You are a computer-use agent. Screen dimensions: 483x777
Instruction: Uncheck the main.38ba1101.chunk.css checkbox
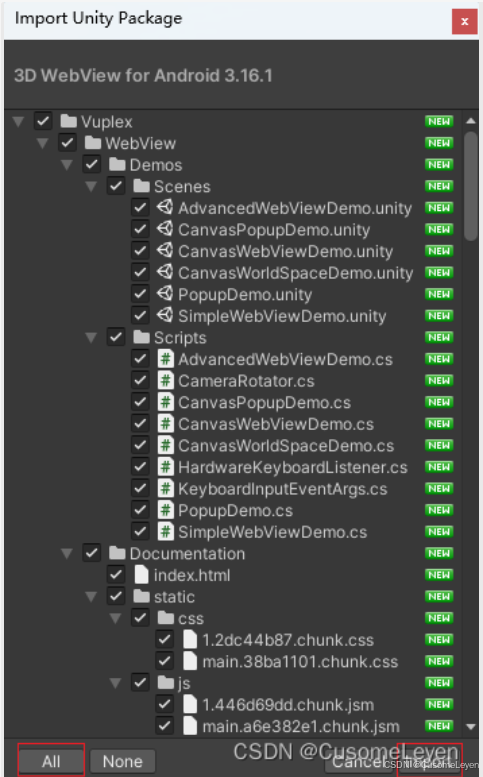(x=164, y=661)
